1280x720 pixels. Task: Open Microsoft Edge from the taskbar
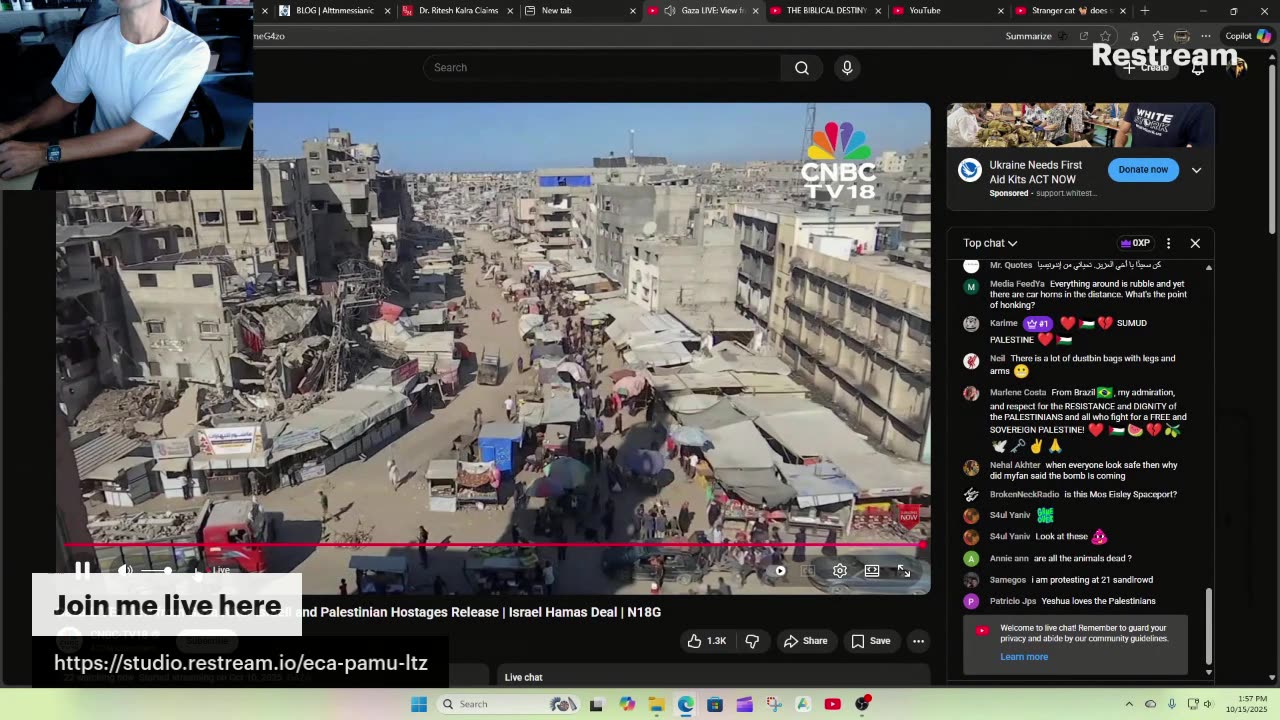coord(685,704)
